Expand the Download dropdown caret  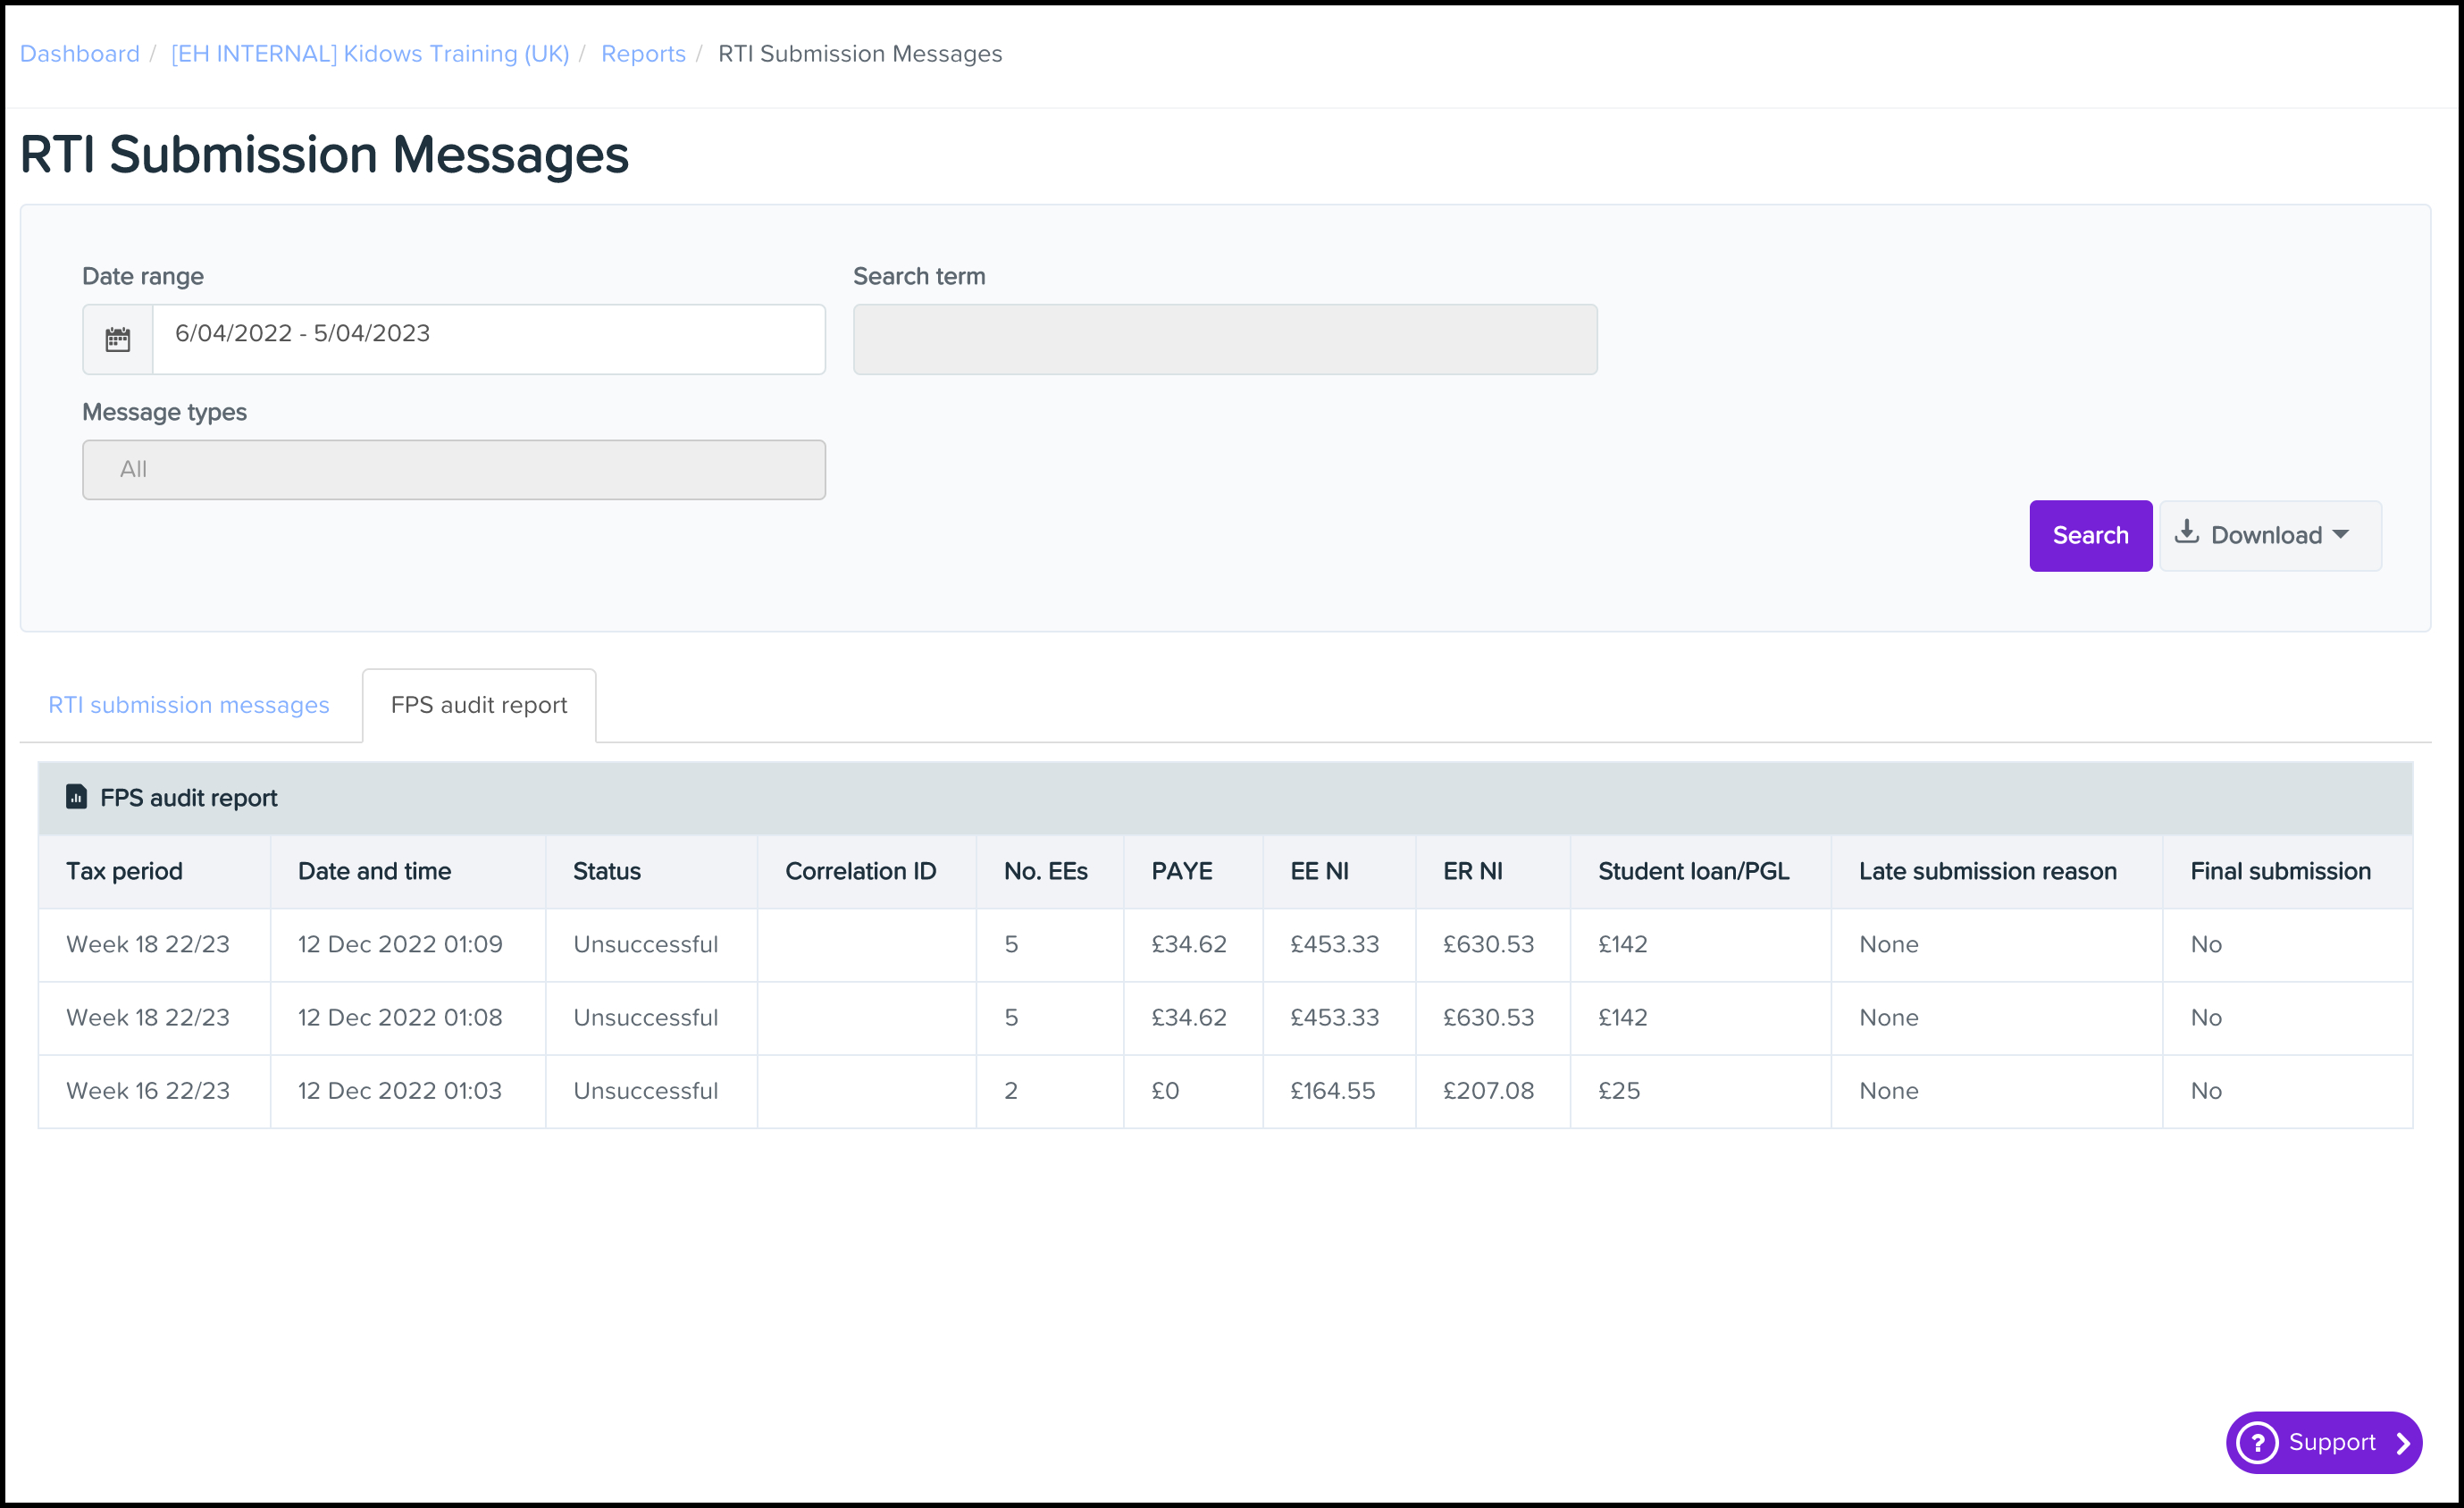2341,535
